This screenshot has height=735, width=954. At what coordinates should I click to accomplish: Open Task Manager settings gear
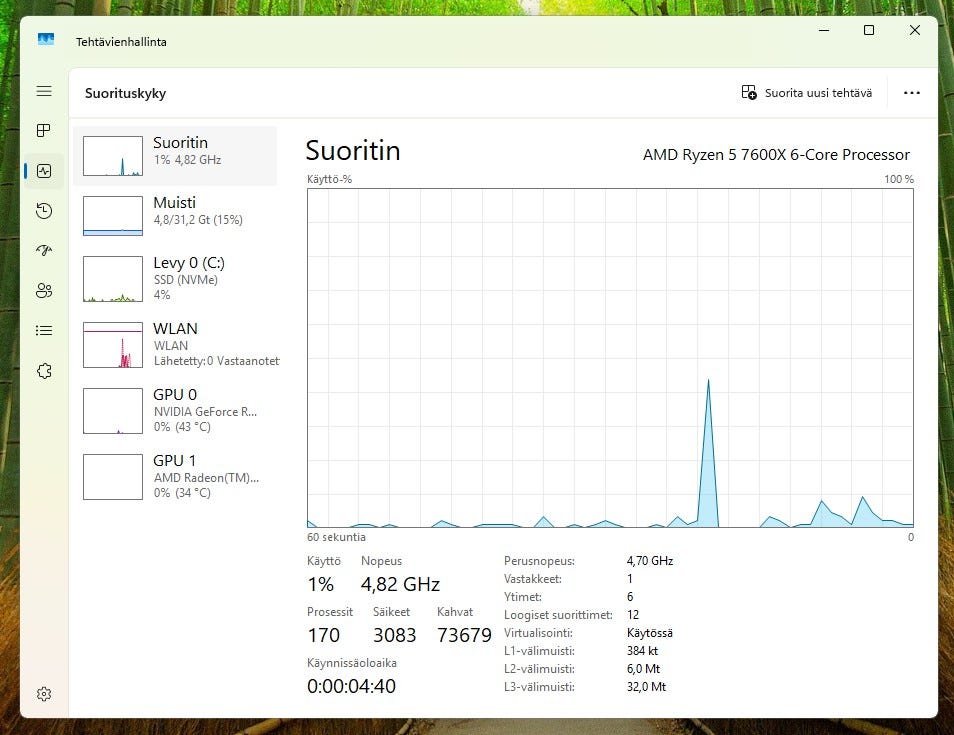[44, 694]
